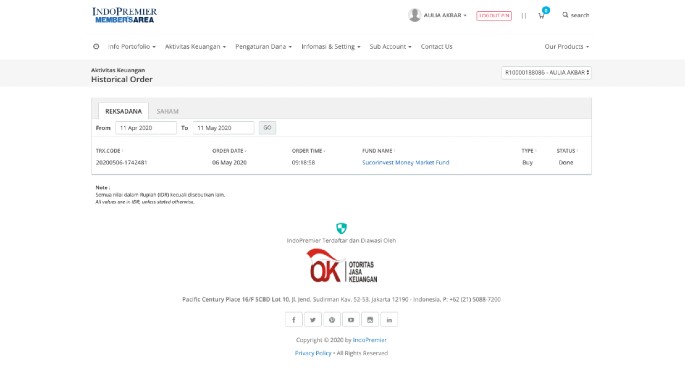Click the 06 May 2020 order date cell
Viewport: 685px width, 377px height.
pyautogui.click(x=229, y=163)
